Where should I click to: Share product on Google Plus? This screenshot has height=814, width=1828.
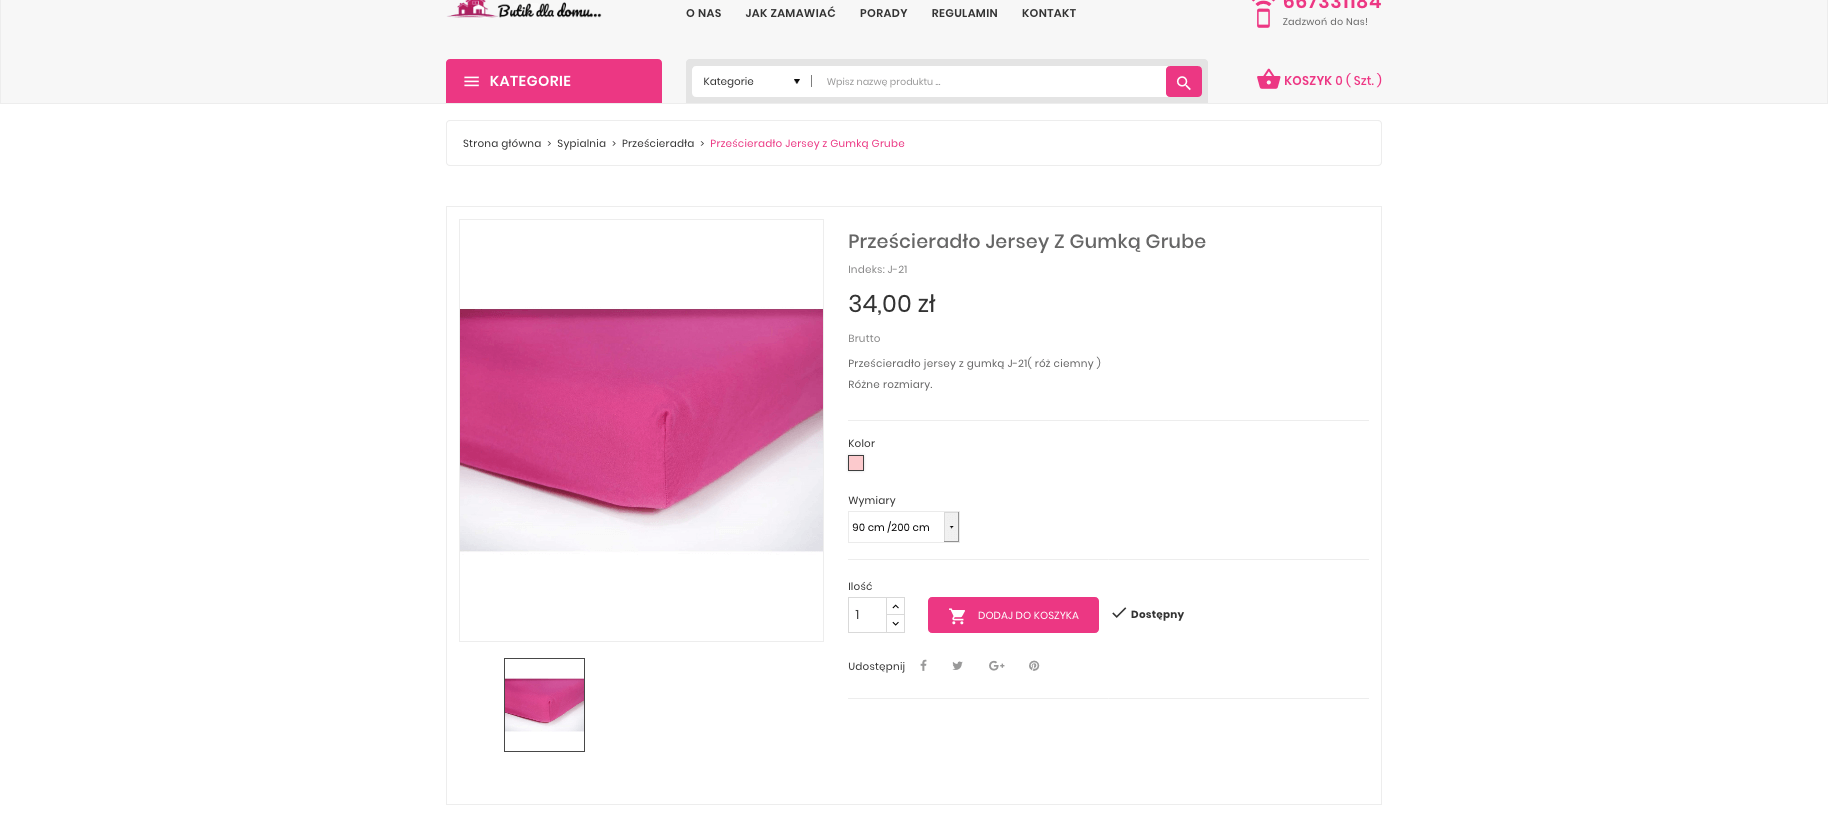996,666
